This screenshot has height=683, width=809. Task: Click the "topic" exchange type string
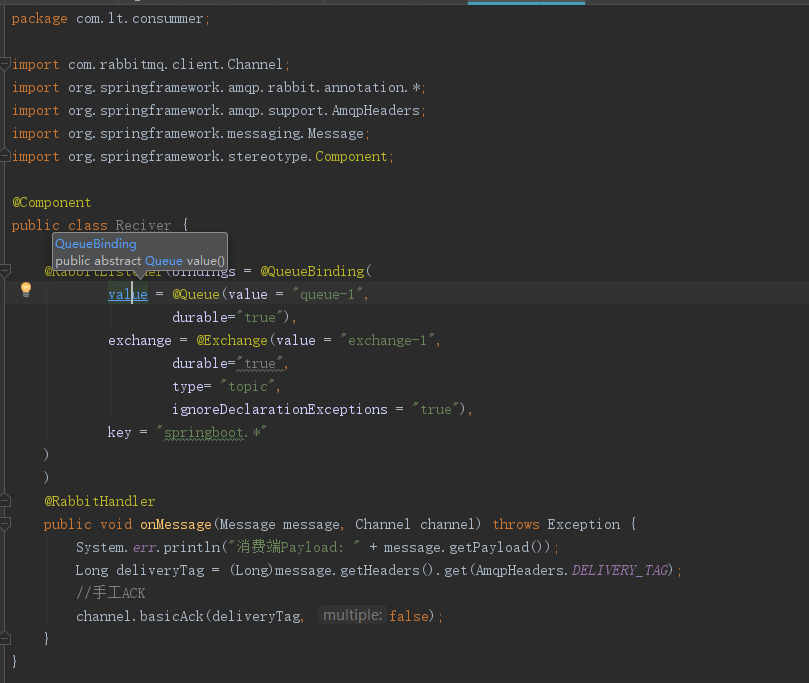click(x=248, y=386)
